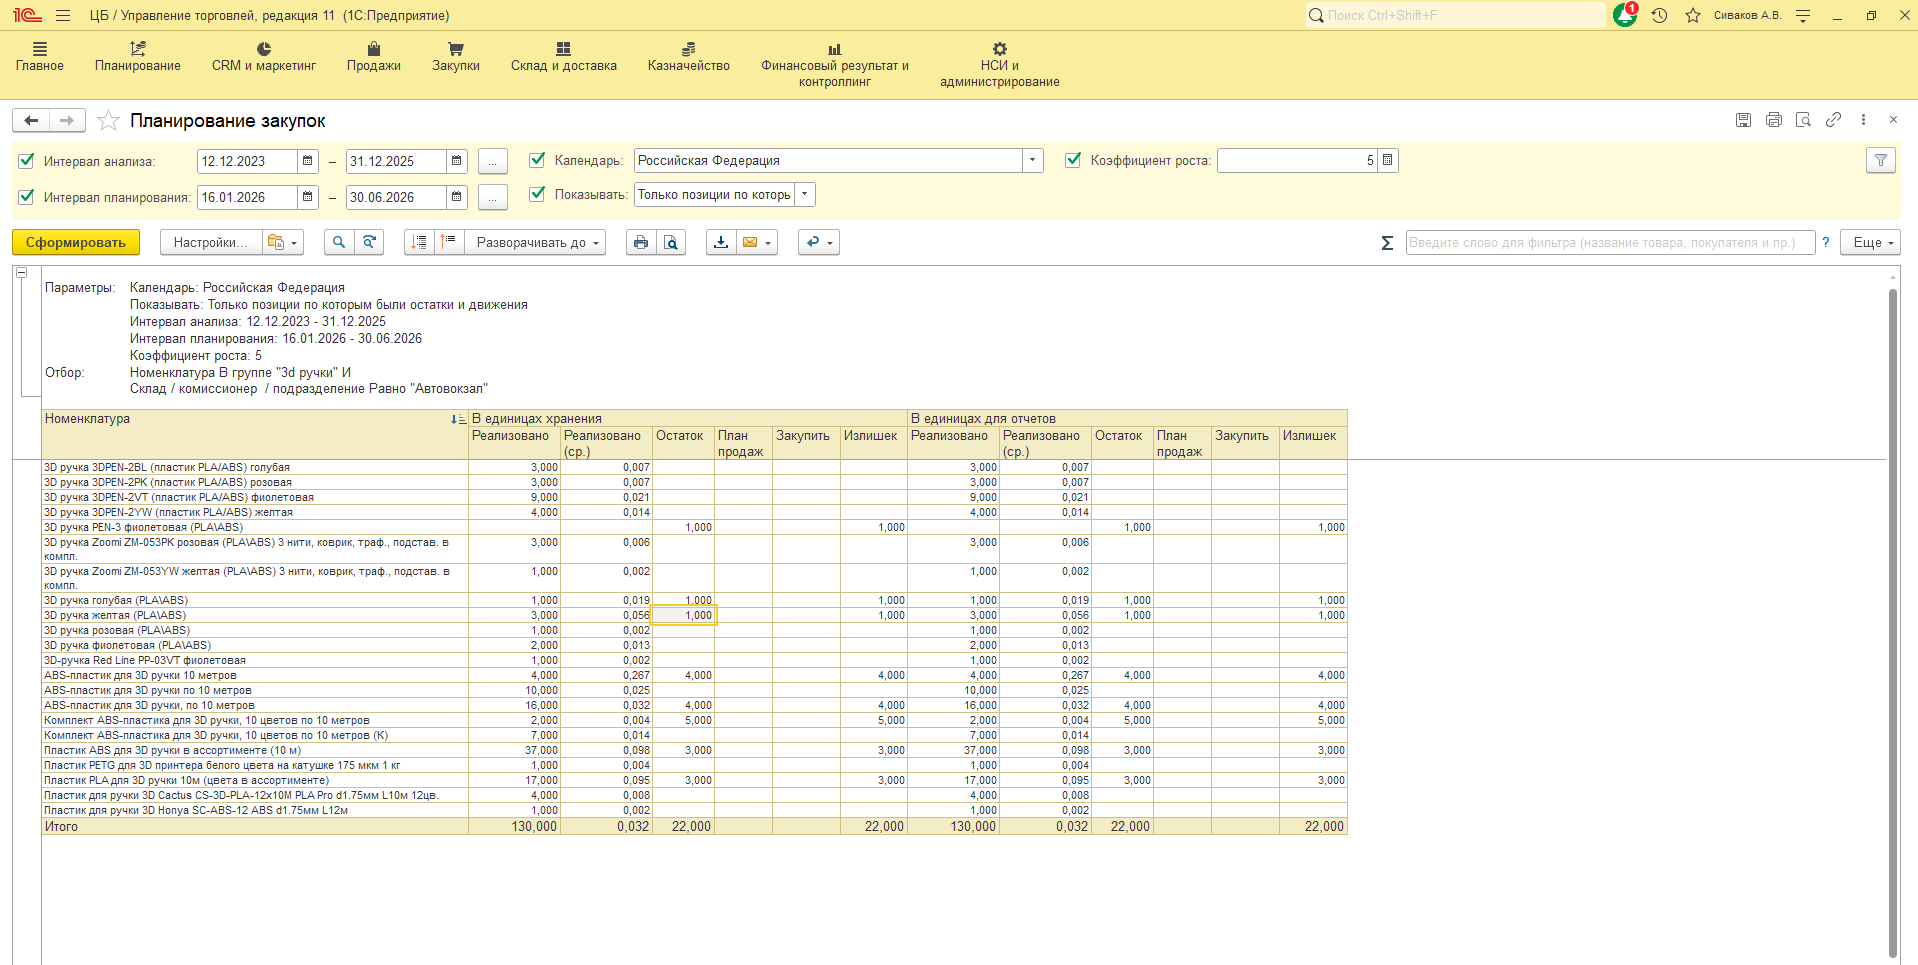Toggle the Коэффициент роста checkbox
Screen dimensions: 1918x965
(1073, 160)
